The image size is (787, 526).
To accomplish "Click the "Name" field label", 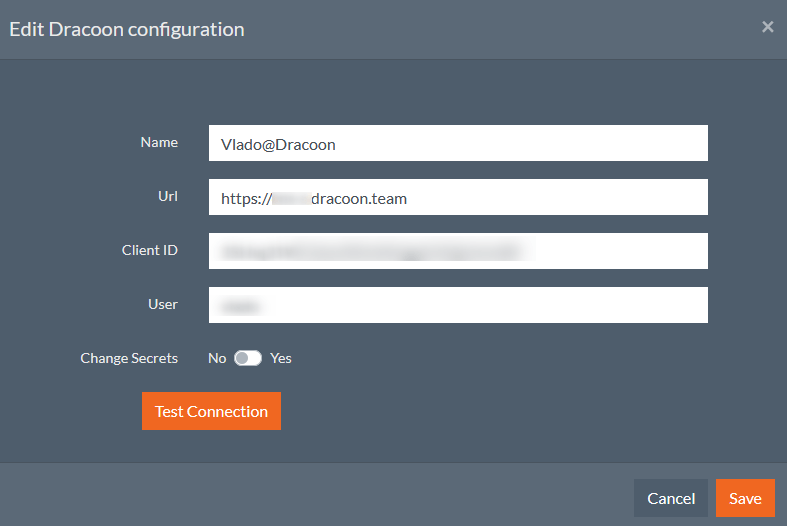I will coord(159,143).
